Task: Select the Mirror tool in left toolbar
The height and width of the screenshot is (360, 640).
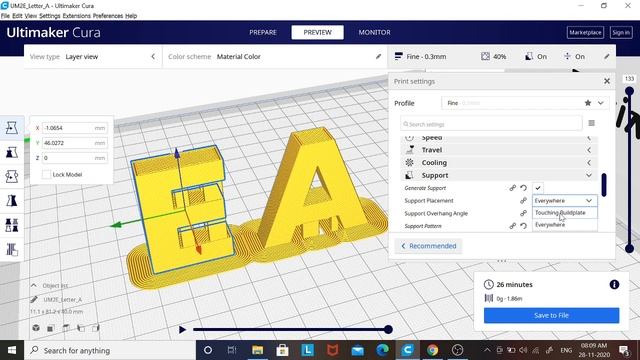Action: click(11, 200)
